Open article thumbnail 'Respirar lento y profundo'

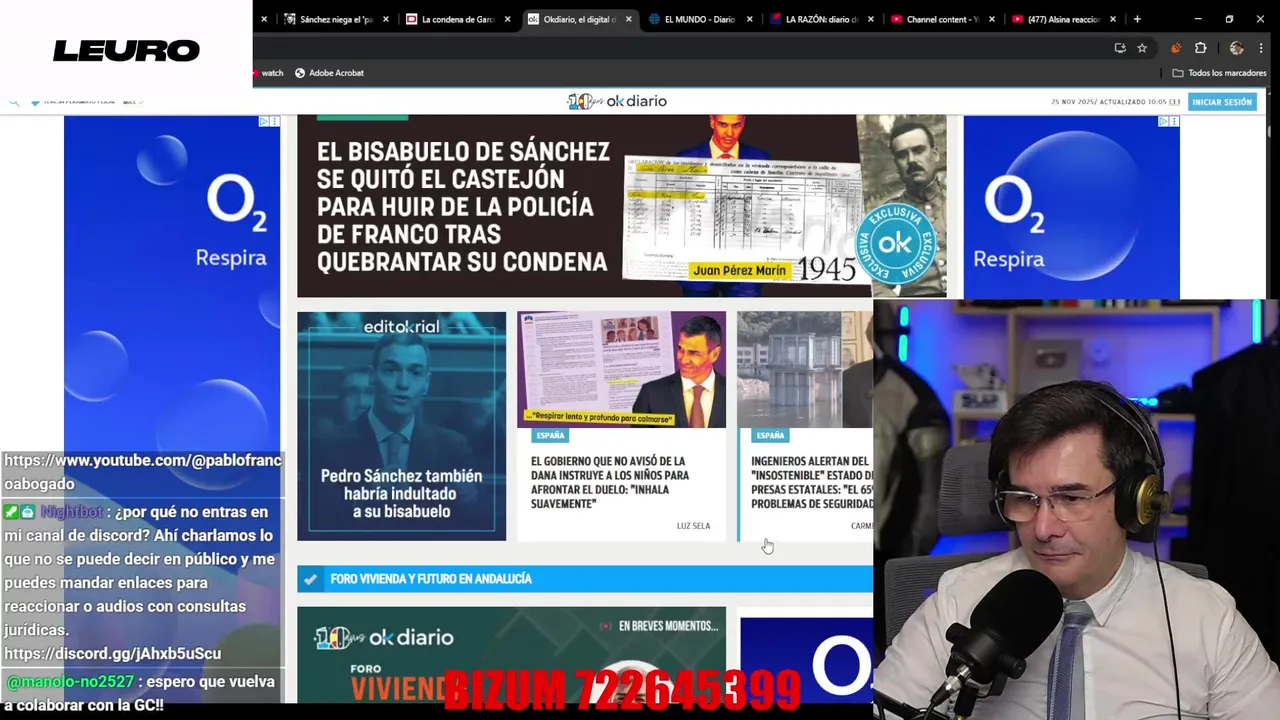(x=621, y=370)
